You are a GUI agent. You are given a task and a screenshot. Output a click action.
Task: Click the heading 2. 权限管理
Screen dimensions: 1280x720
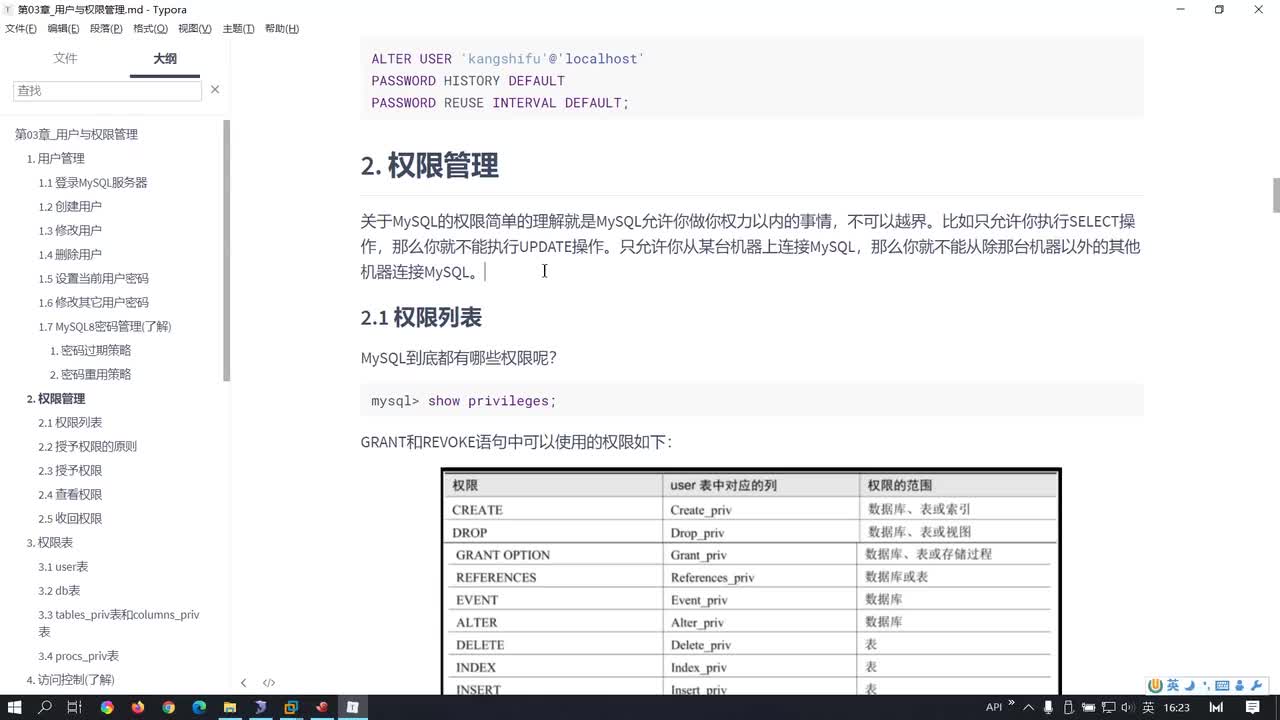[x=430, y=165]
